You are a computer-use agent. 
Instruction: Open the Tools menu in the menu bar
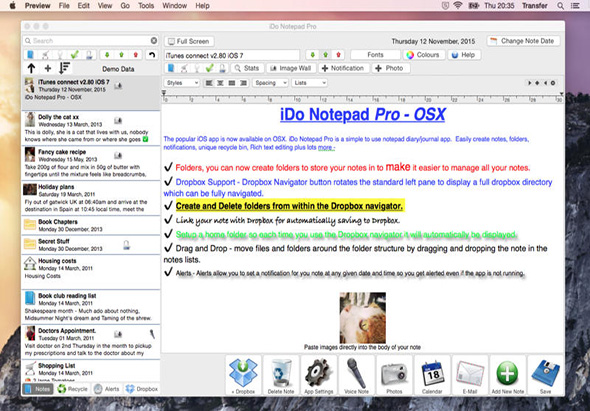[146, 6]
